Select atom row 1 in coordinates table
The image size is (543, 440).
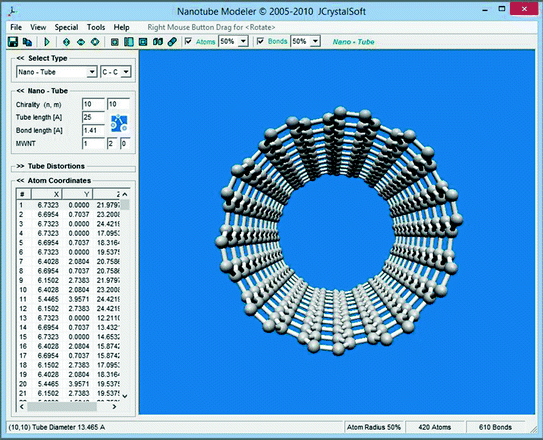point(68,205)
